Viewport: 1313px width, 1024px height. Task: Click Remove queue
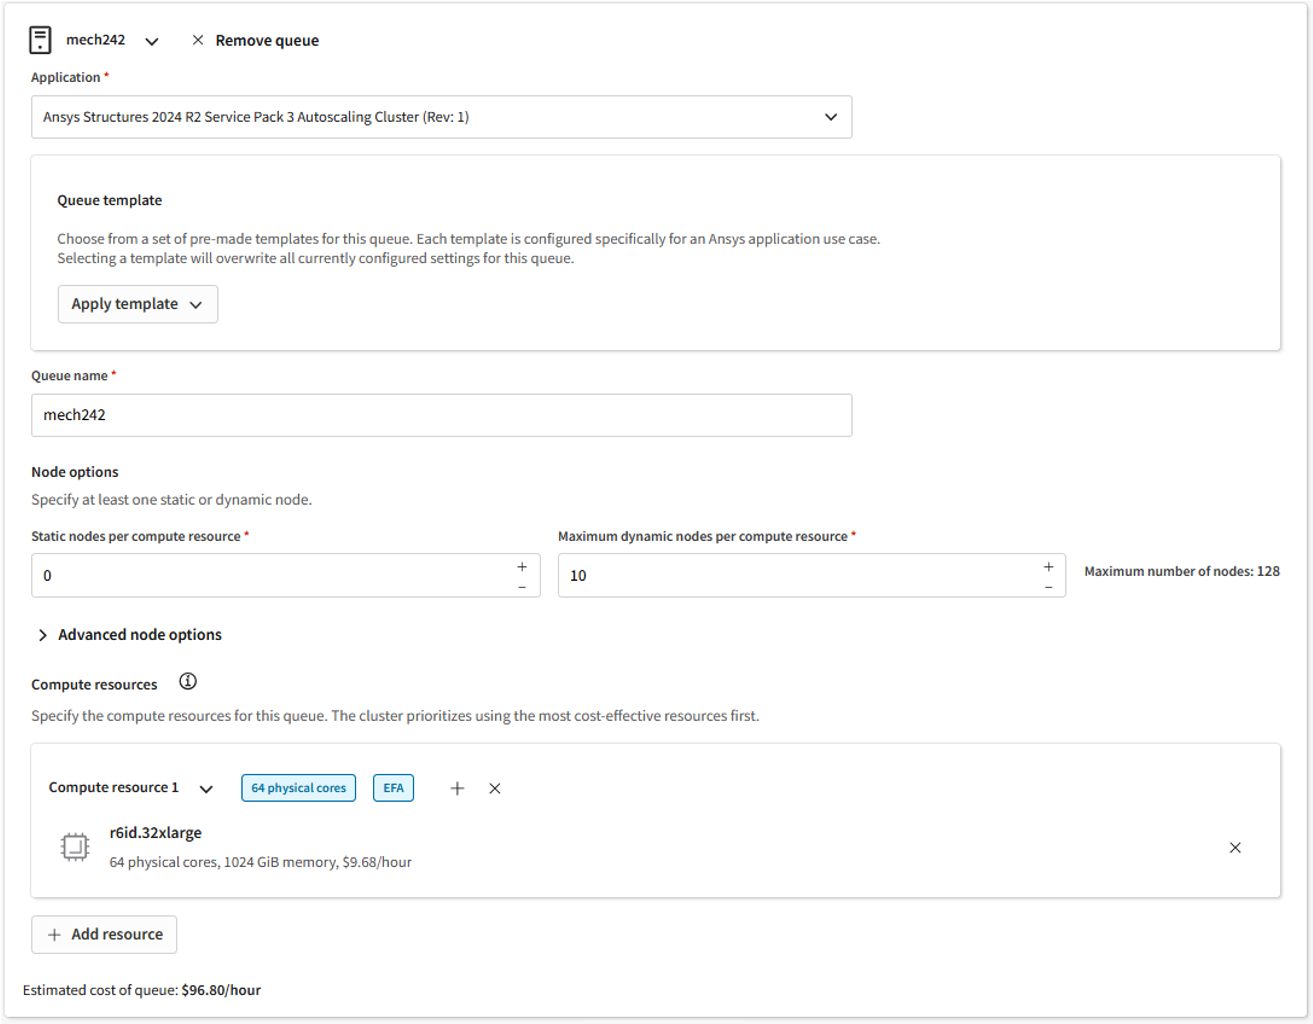[266, 40]
